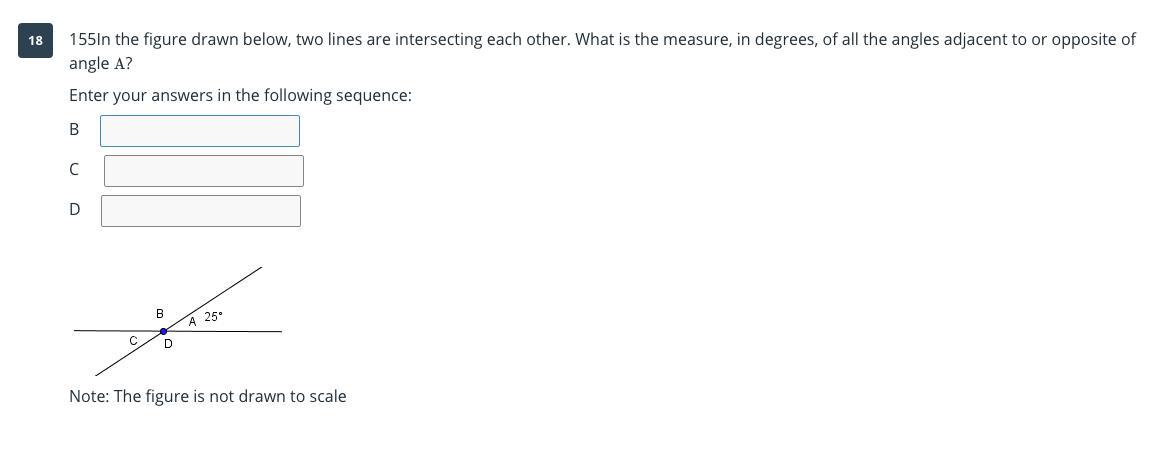Screen dimensions: 1158x449
Task: Focus the answer field for angle D
Action: (200, 211)
